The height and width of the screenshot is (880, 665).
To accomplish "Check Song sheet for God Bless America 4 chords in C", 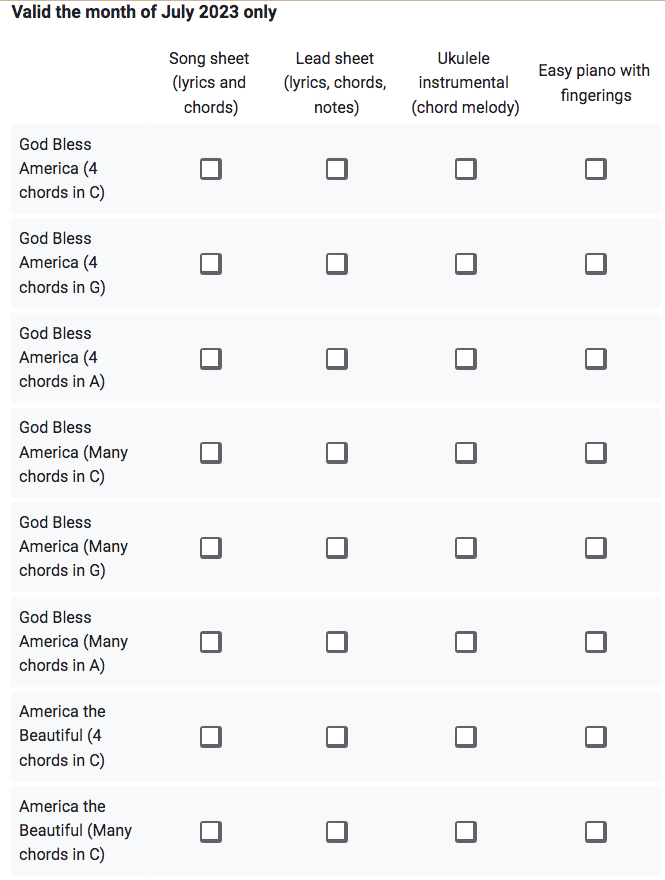I will click(x=210, y=169).
